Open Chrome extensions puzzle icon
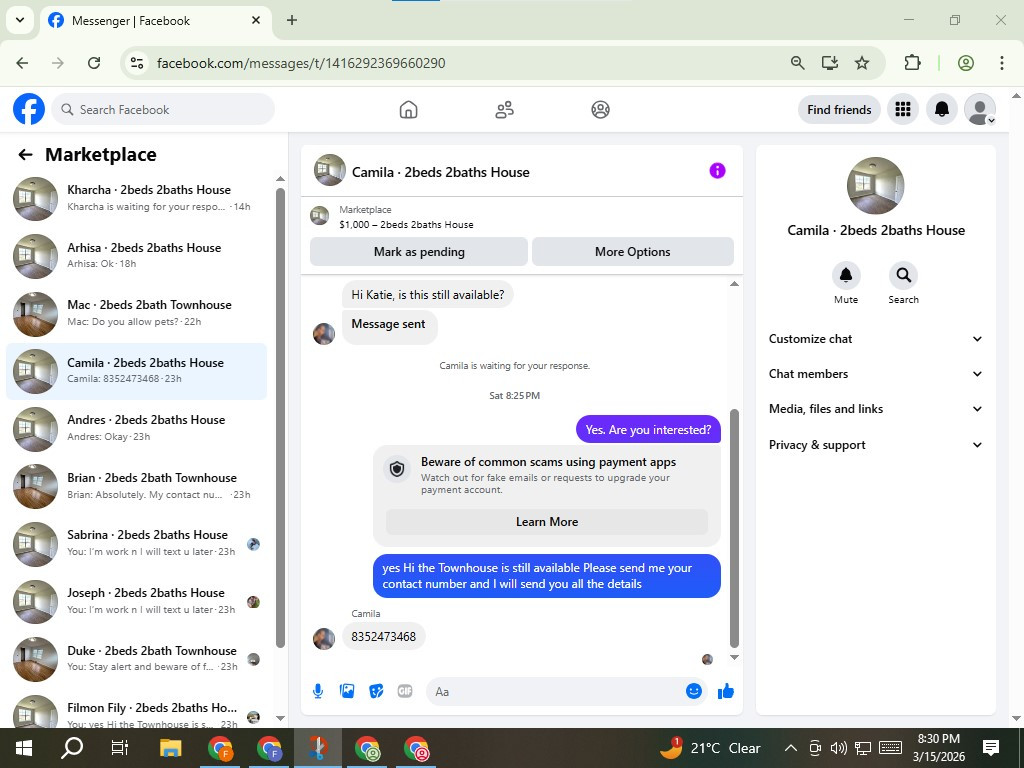Image resolution: width=1024 pixels, height=768 pixels. click(x=912, y=63)
